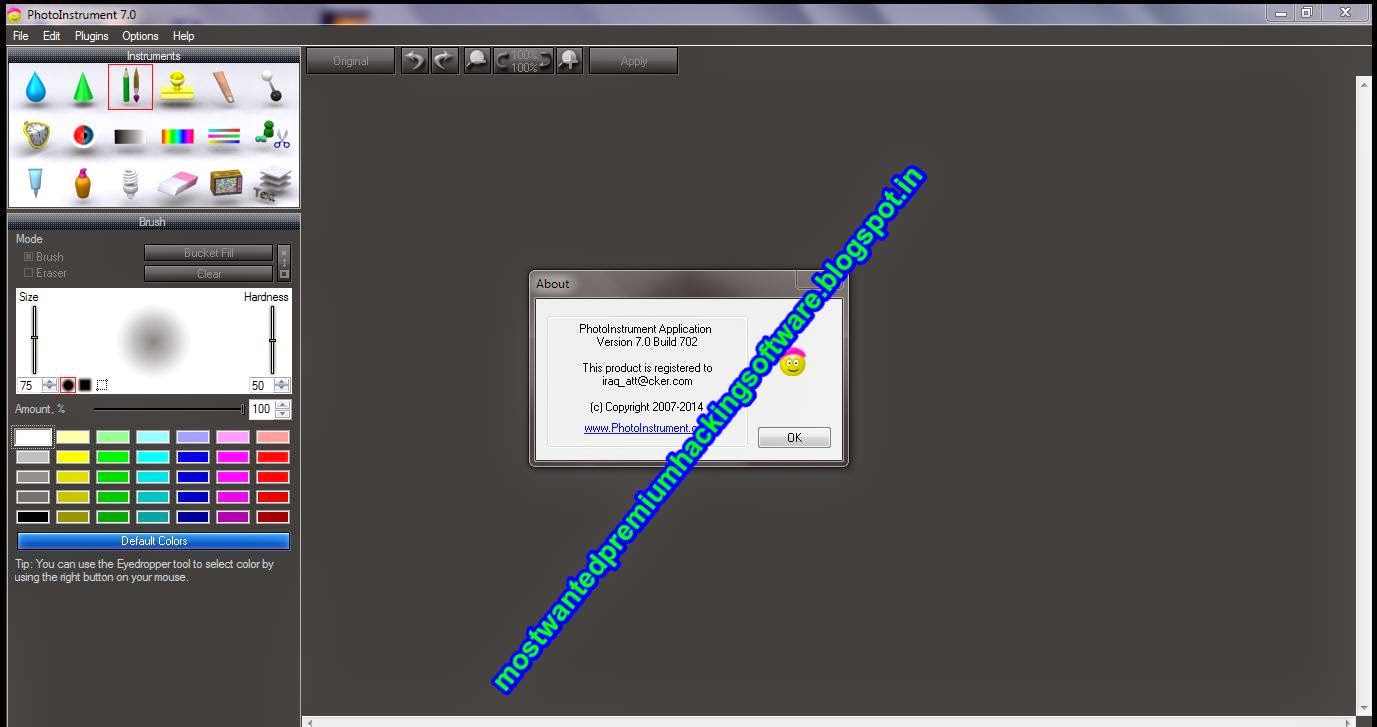The image size is (1377, 727).
Task: Click the Redo arrow in toolbar
Action: (445, 61)
